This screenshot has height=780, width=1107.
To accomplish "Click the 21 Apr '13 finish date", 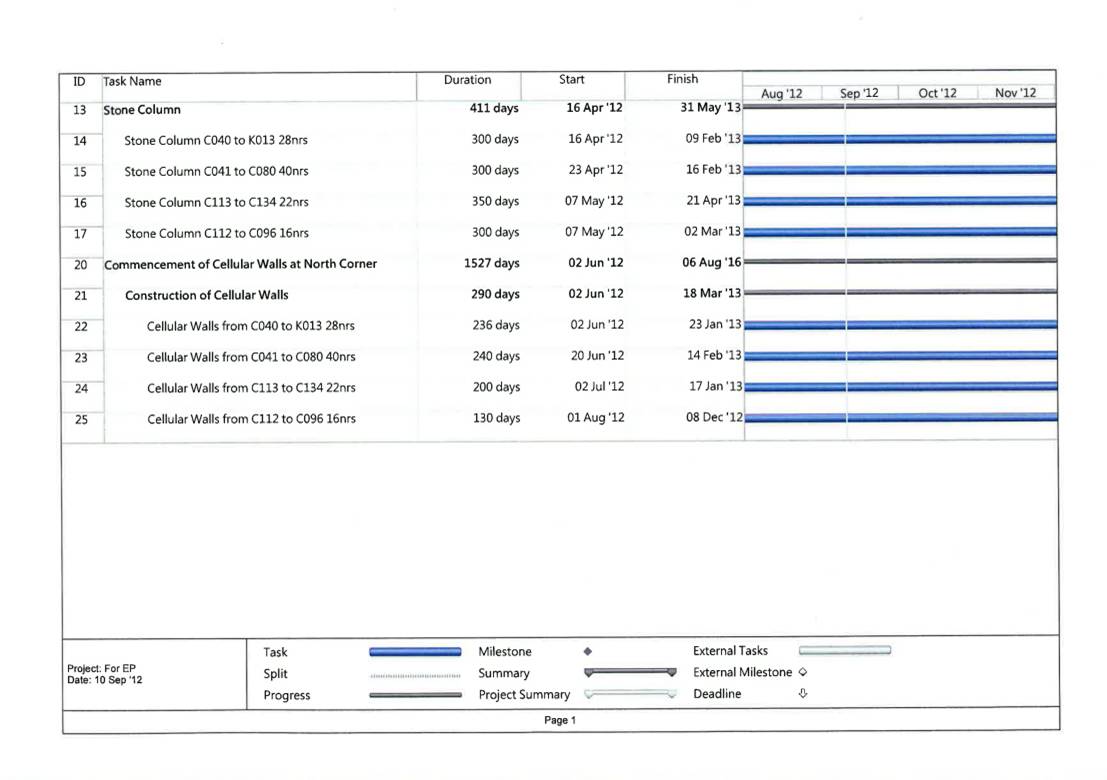I will click(x=714, y=200).
